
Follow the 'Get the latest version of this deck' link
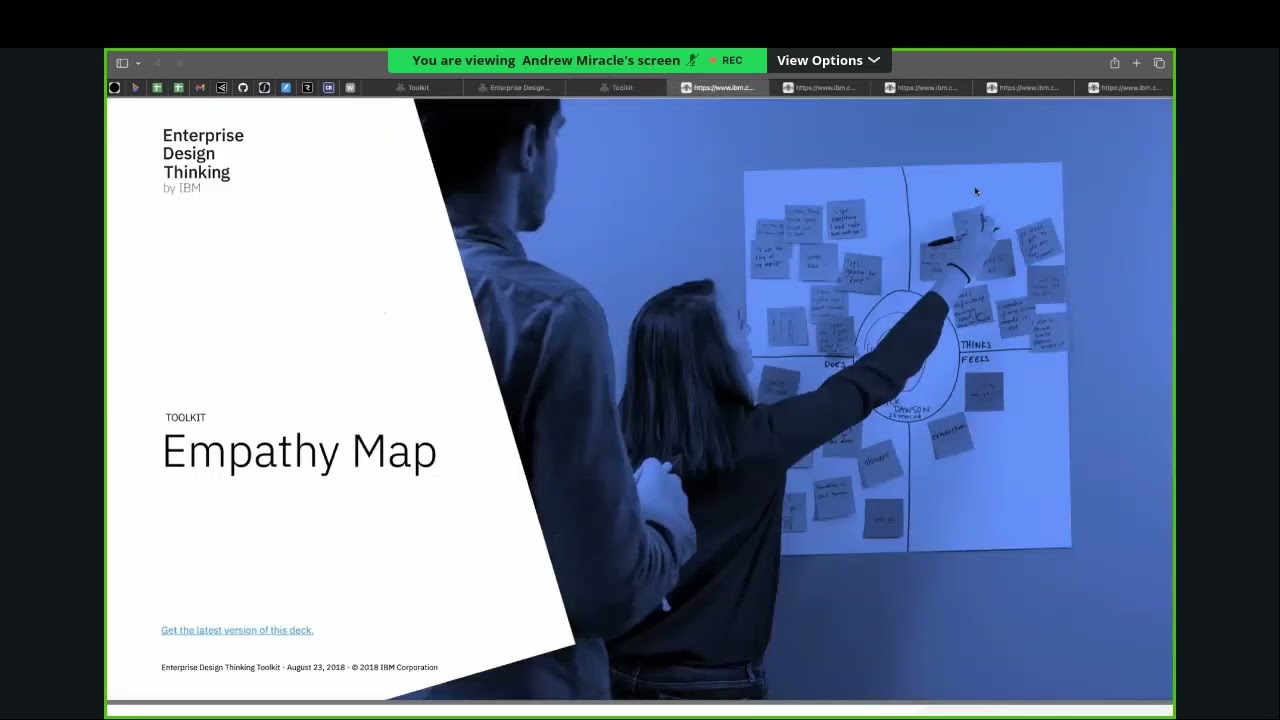[237, 630]
